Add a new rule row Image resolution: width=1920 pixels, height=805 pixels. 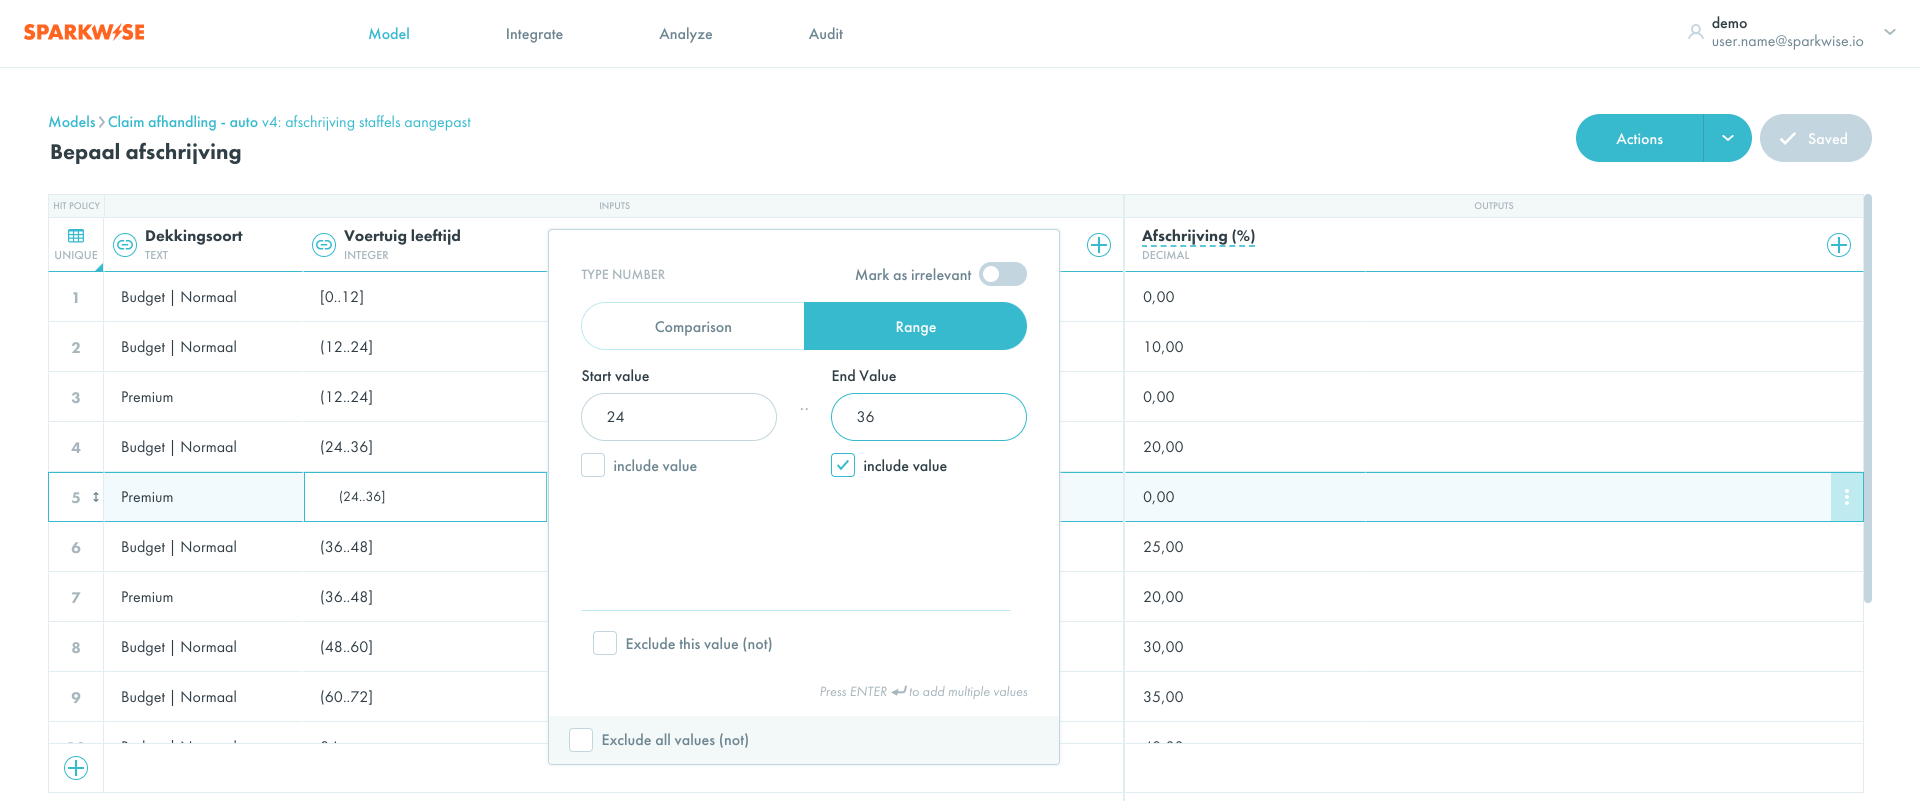tap(76, 768)
